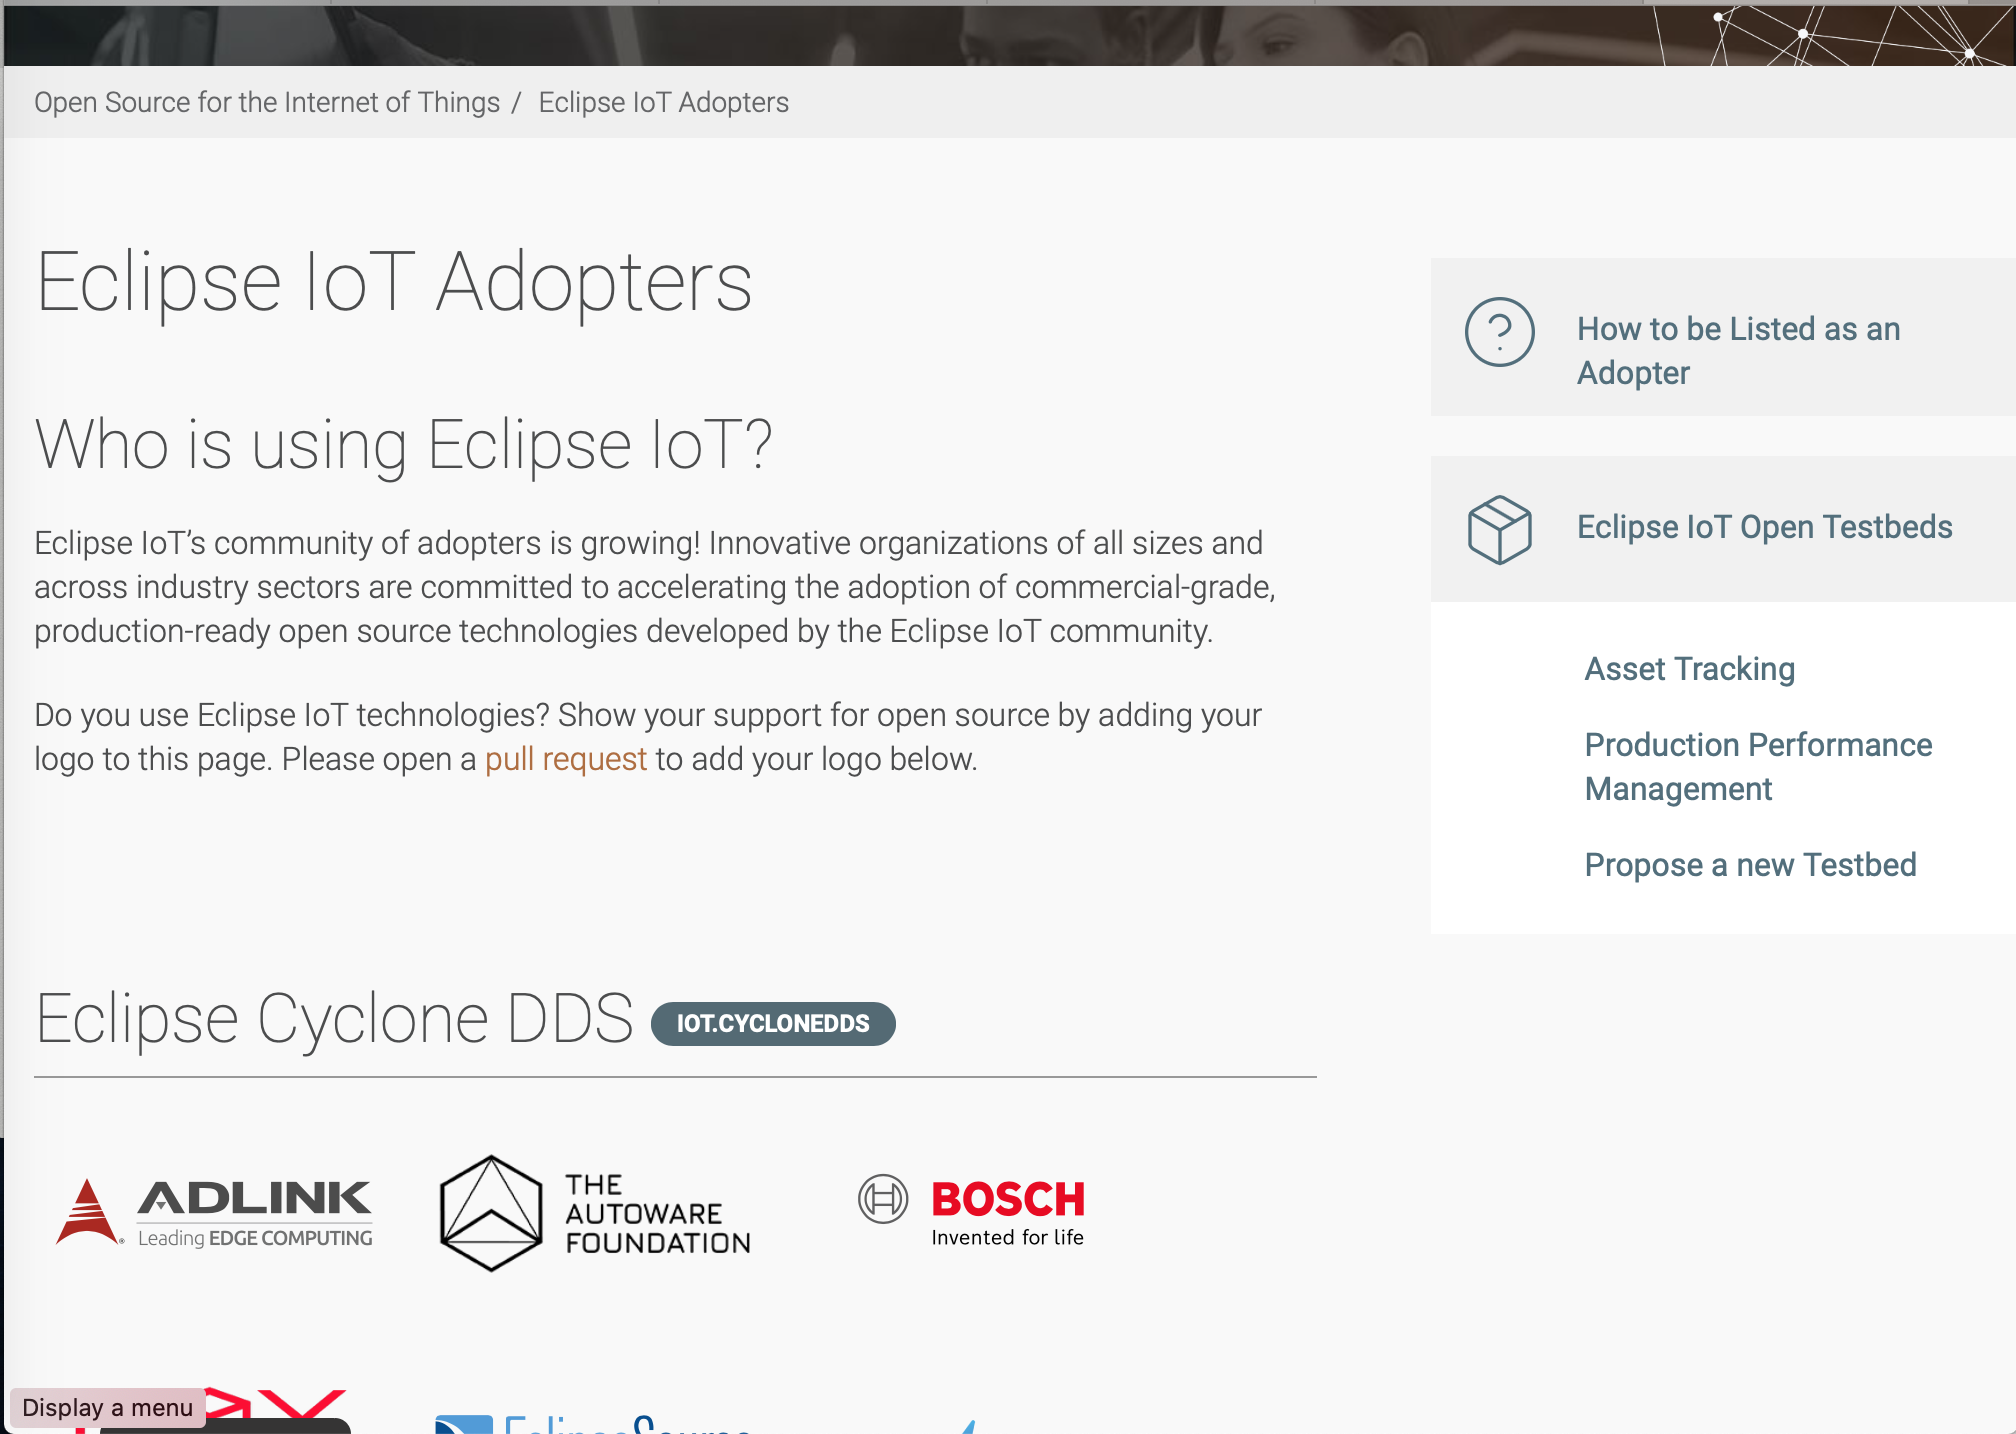
Task: Click the cube icon beside Open Testbeds
Action: 1499,529
